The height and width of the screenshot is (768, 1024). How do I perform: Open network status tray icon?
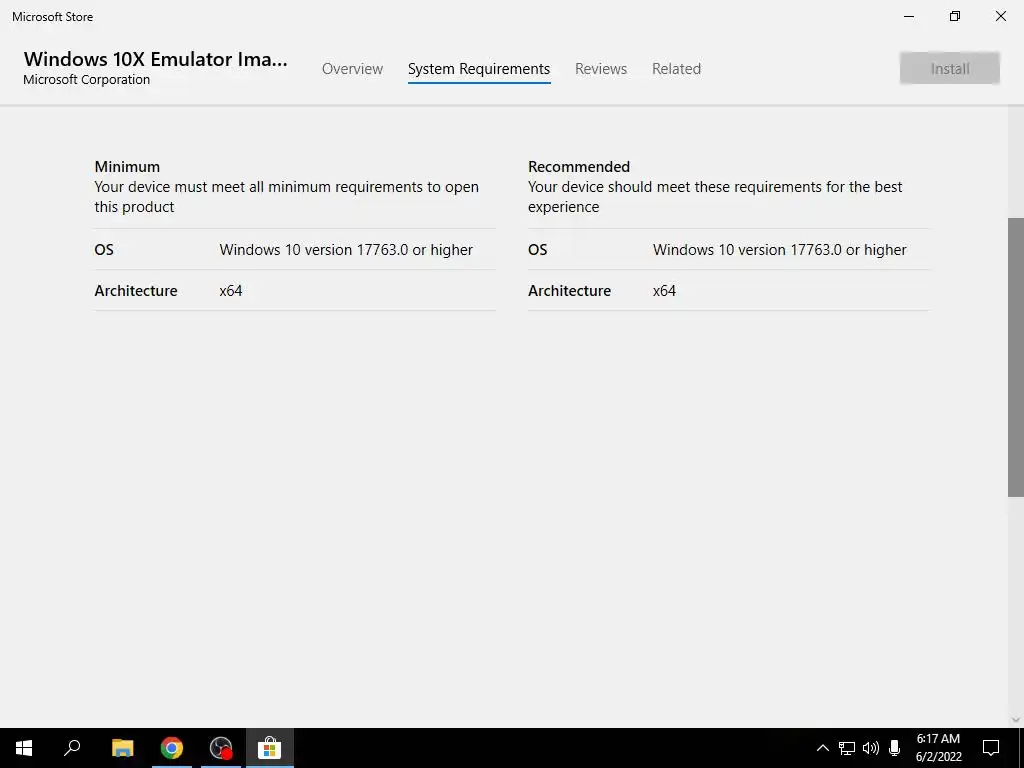847,748
